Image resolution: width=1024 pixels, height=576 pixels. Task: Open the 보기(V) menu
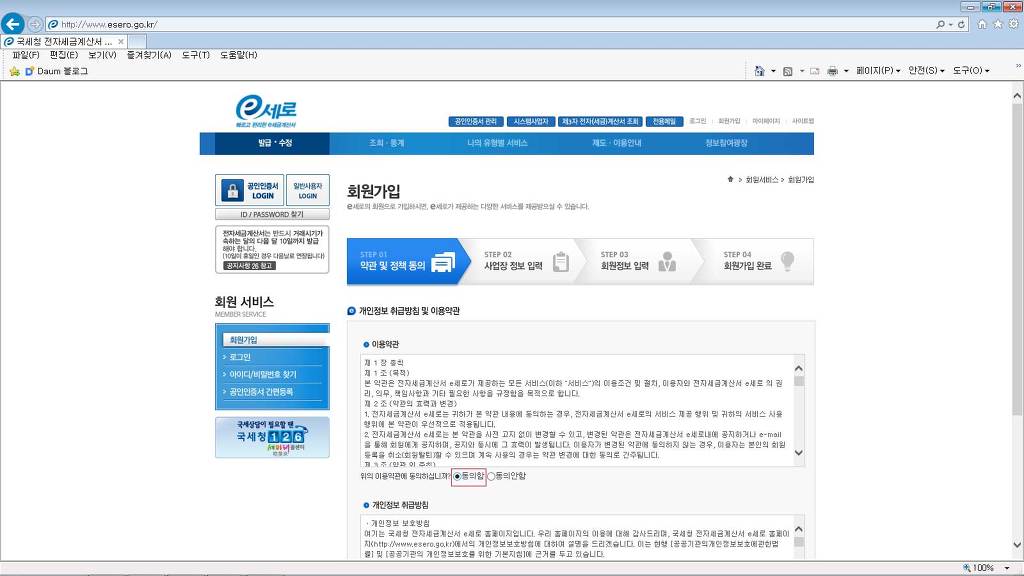pyautogui.click(x=102, y=55)
